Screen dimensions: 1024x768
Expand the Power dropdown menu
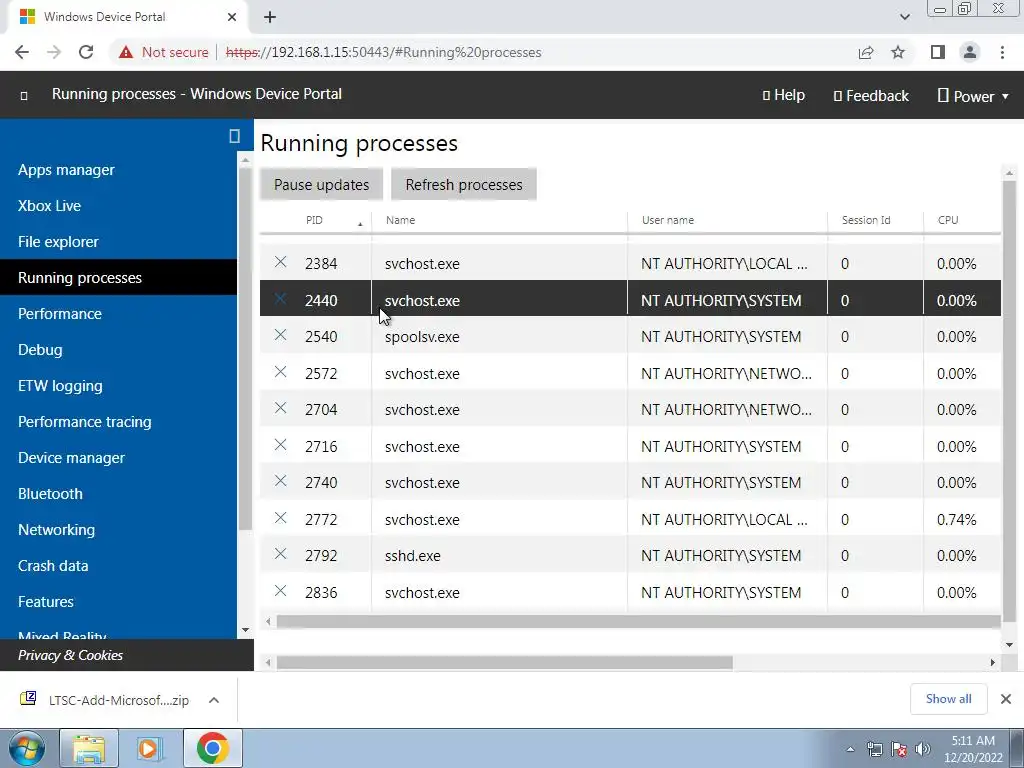(x=974, y=96)
